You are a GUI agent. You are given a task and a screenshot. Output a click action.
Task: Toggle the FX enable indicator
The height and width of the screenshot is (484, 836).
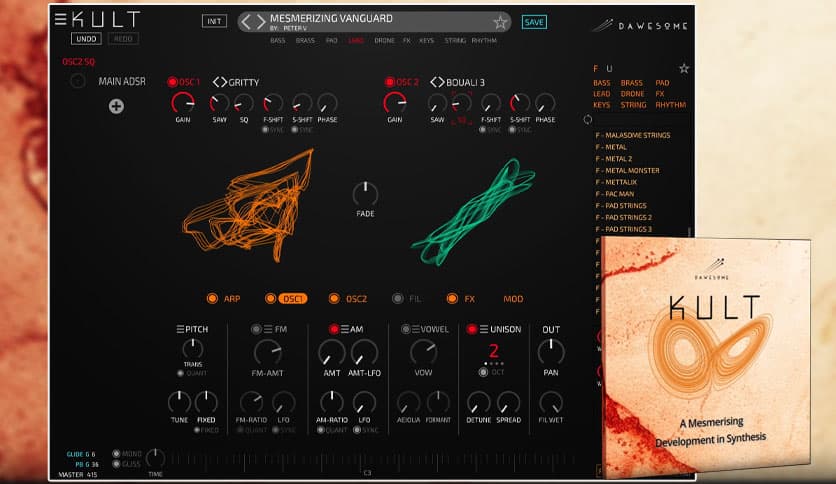click(452, 299)
